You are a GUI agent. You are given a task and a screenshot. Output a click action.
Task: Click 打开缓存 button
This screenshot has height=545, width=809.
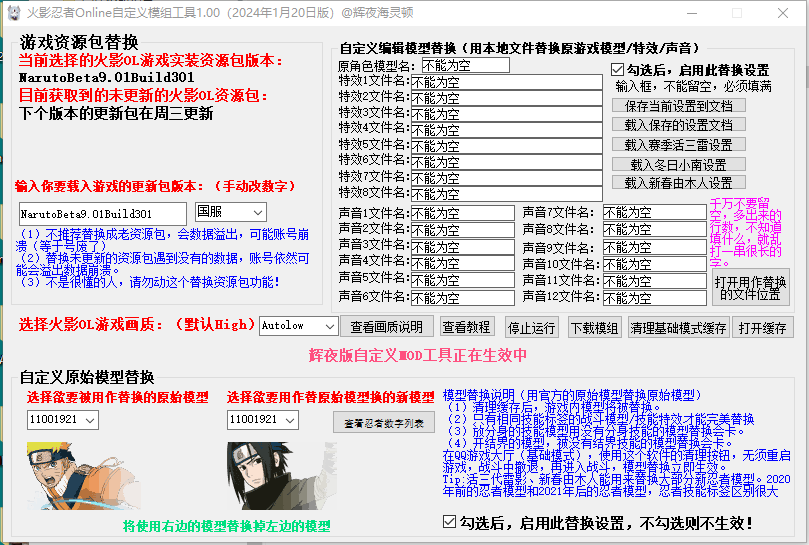[x=763, y=328]
